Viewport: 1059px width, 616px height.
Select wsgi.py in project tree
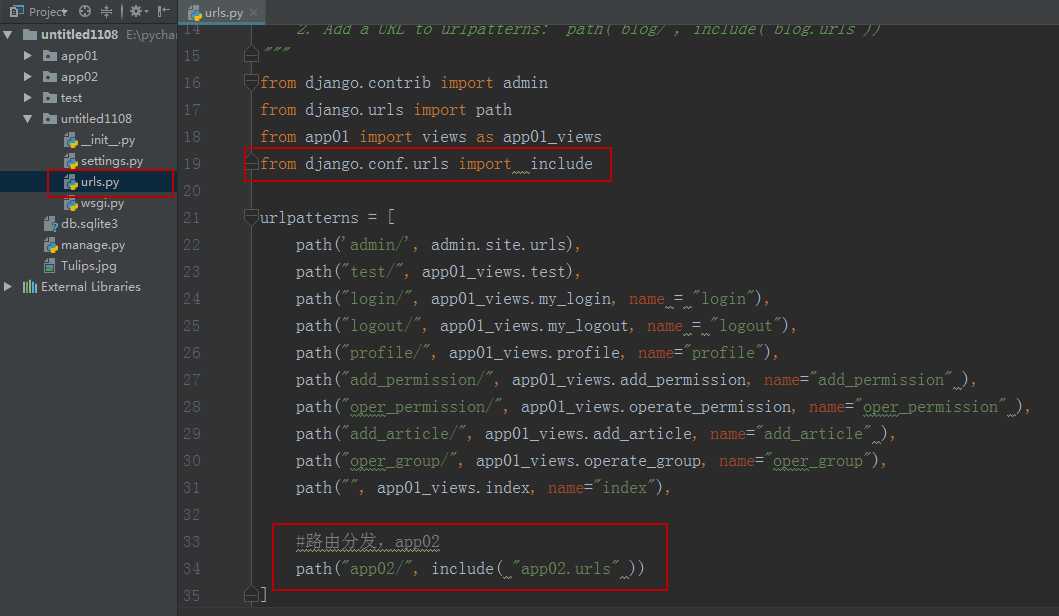[x=102, y=203]
